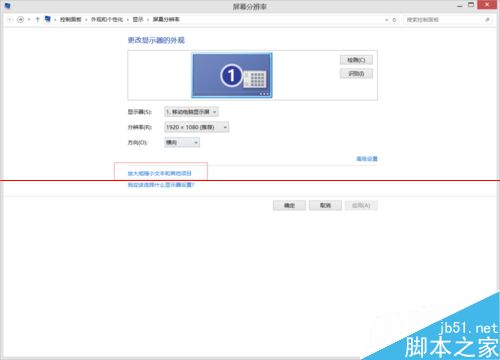The width and height of the screenshot is (500, 360).
Task: Open the 方向(O) orientation dropdown
Action: (182, 143)
